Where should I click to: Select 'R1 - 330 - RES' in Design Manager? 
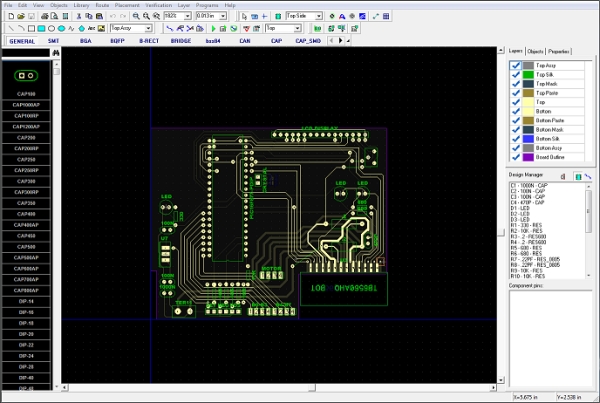[526, 225]
